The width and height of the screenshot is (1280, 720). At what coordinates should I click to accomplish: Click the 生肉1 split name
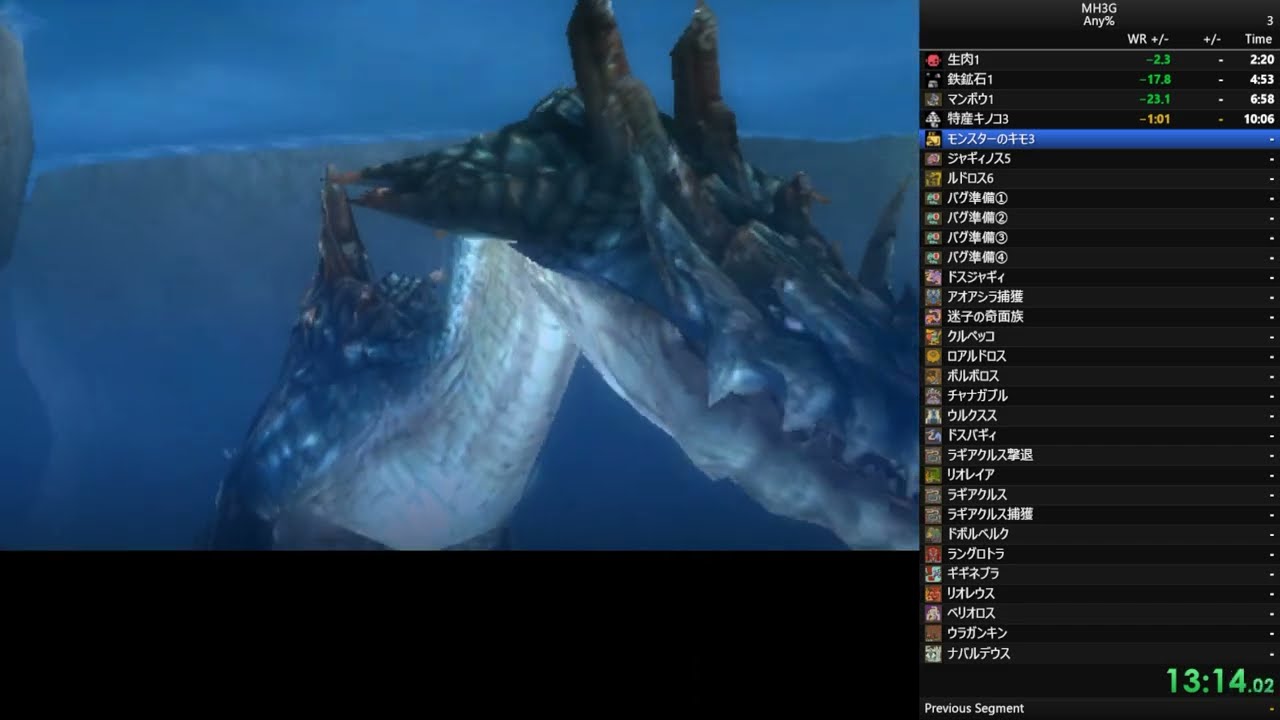[963, 60]
